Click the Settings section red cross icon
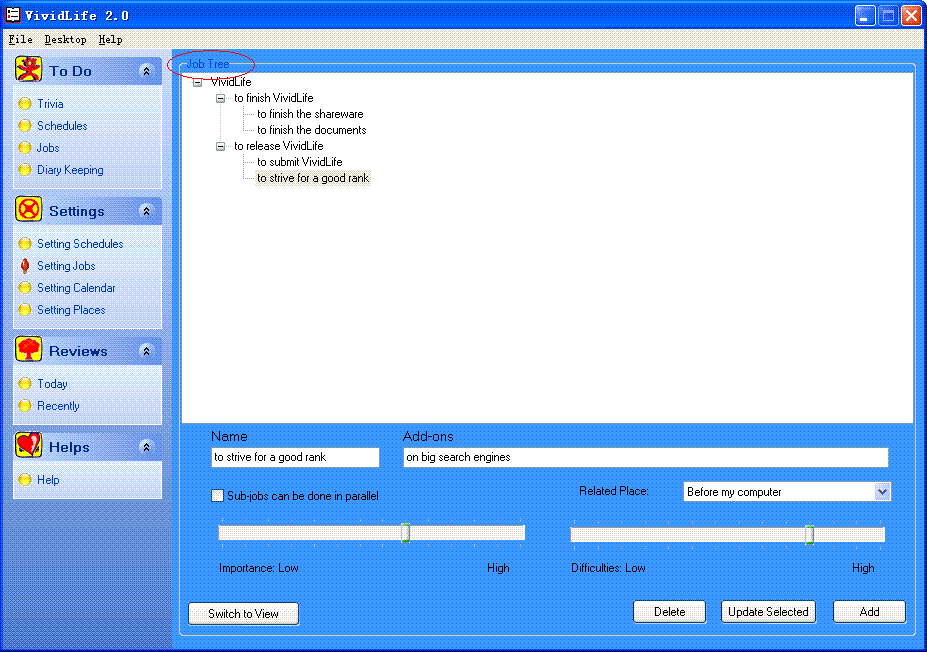 click(x=28, y=209)
